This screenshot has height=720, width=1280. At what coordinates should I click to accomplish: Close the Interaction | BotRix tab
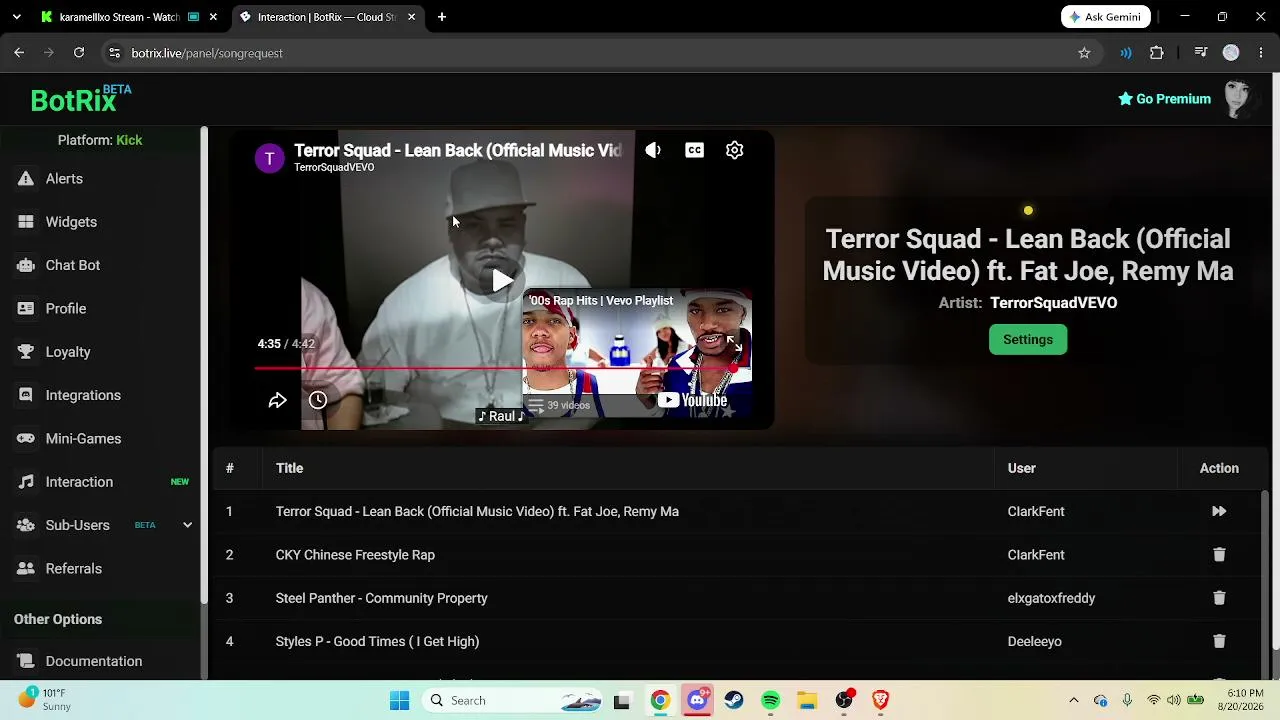(x=411, y=17)
